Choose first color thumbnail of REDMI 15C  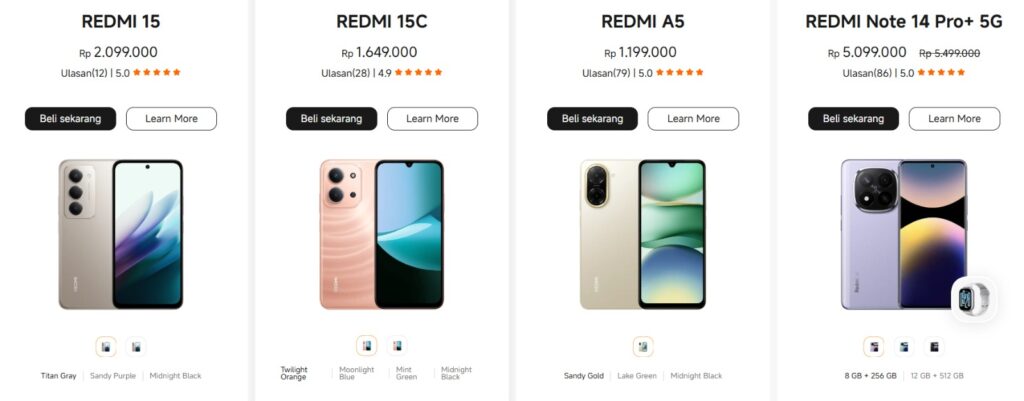click(367, 346)
